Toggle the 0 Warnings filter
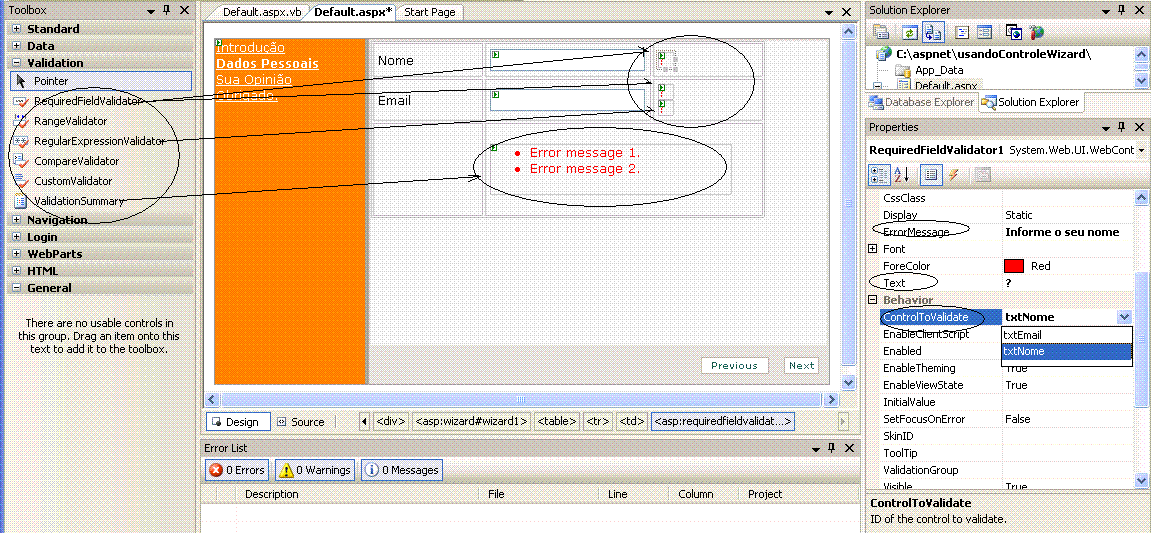The image size is (1151, 533). click(314, 470)
